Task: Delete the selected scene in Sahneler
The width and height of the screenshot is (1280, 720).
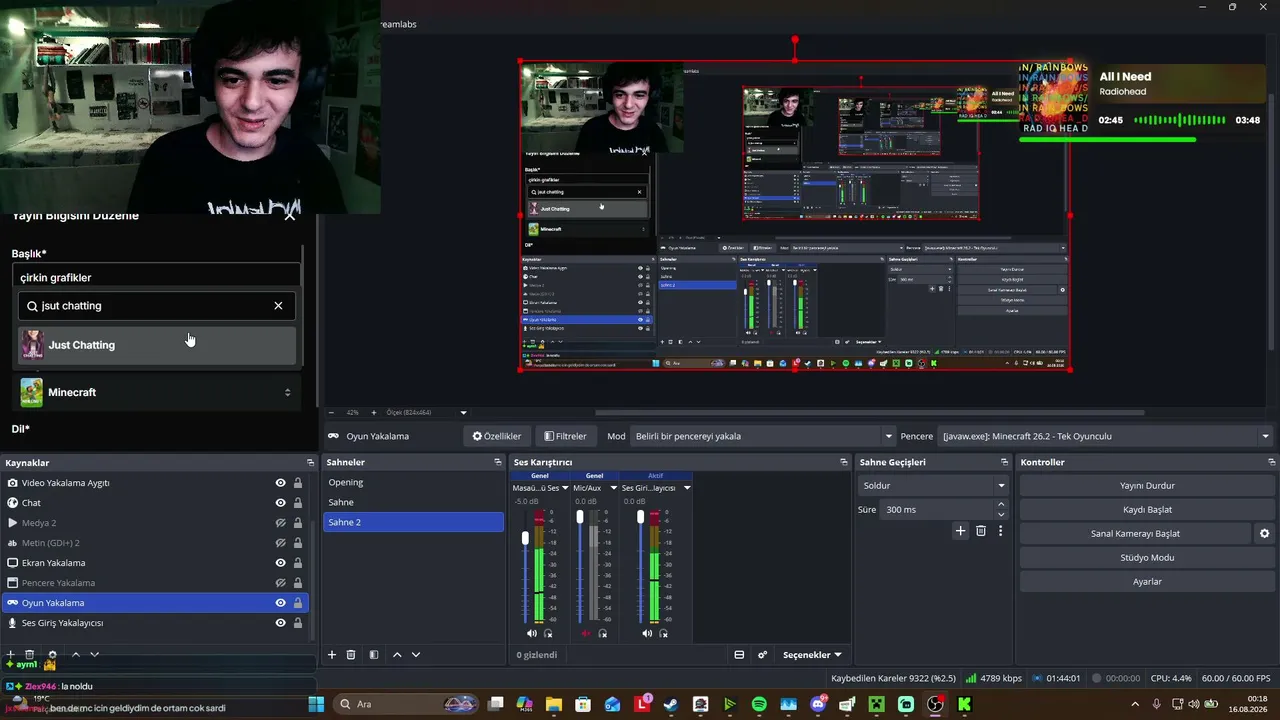Action: [x=351, y=655]
